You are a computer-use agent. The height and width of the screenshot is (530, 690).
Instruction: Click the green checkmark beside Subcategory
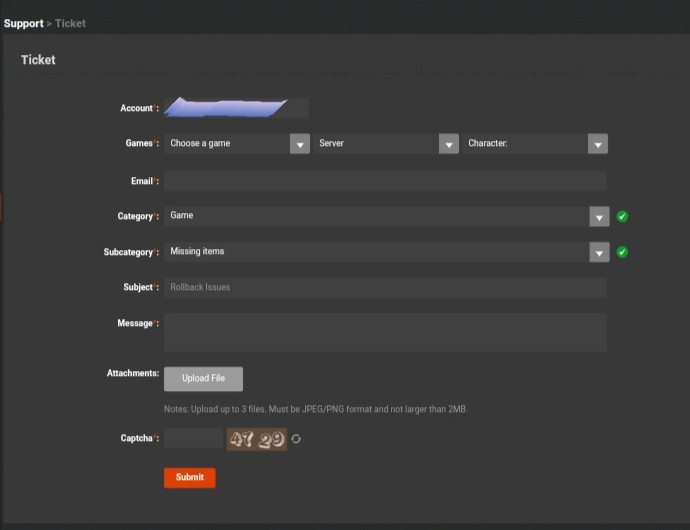[x=622, y=252]
